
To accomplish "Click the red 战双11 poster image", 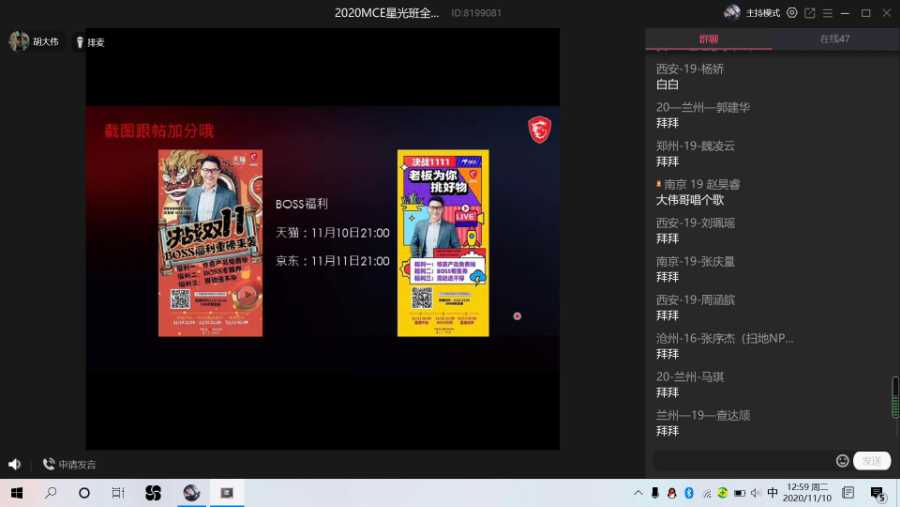I will pos(210,243).
